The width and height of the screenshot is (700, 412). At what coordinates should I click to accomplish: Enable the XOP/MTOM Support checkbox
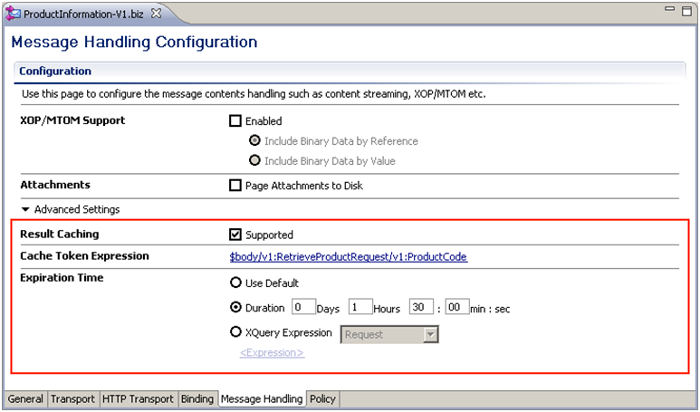[x=236, y=121]
